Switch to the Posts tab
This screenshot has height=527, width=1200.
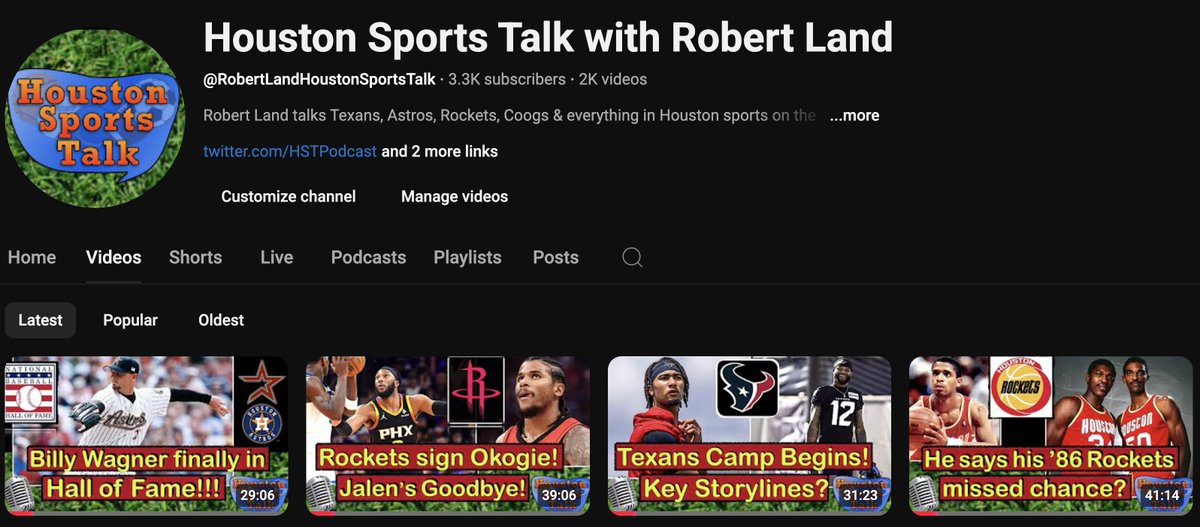pyautogui.click(x=555, y=258)
